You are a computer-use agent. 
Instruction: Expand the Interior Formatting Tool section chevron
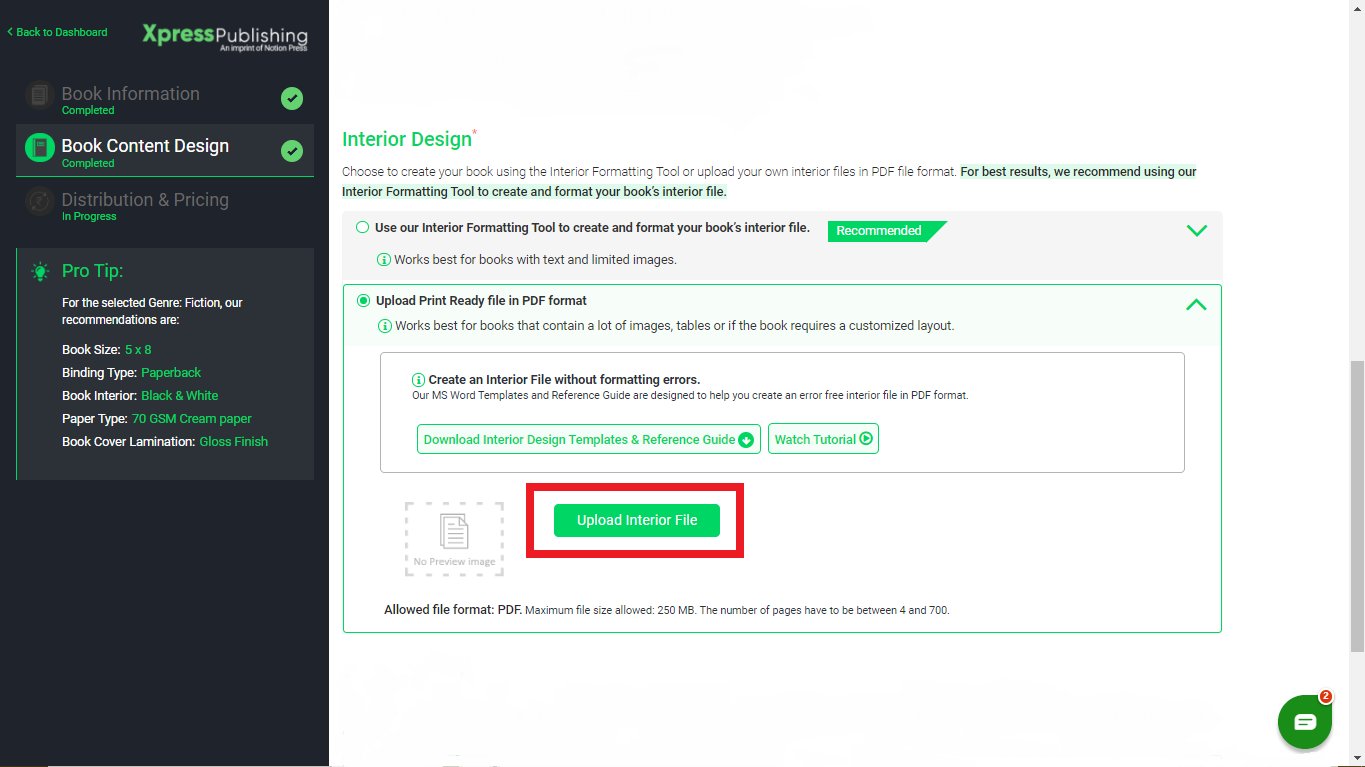click(x=1196, y=231)
